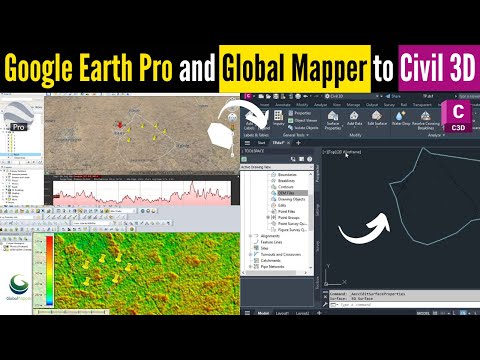
Task: Open Surface Properties in the ribbon
Action: (333, 120)
